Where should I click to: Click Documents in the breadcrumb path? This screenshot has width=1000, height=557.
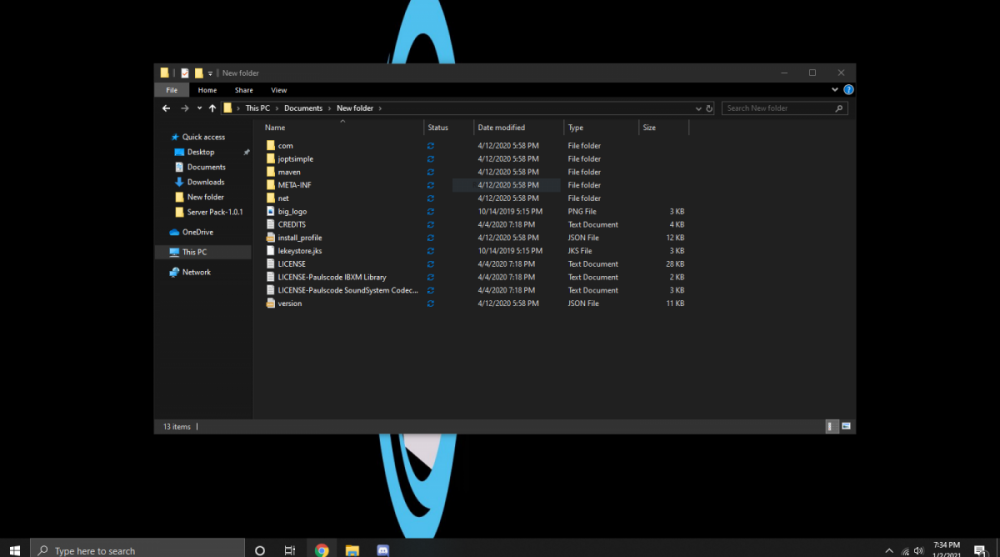(x=303, y=108)
